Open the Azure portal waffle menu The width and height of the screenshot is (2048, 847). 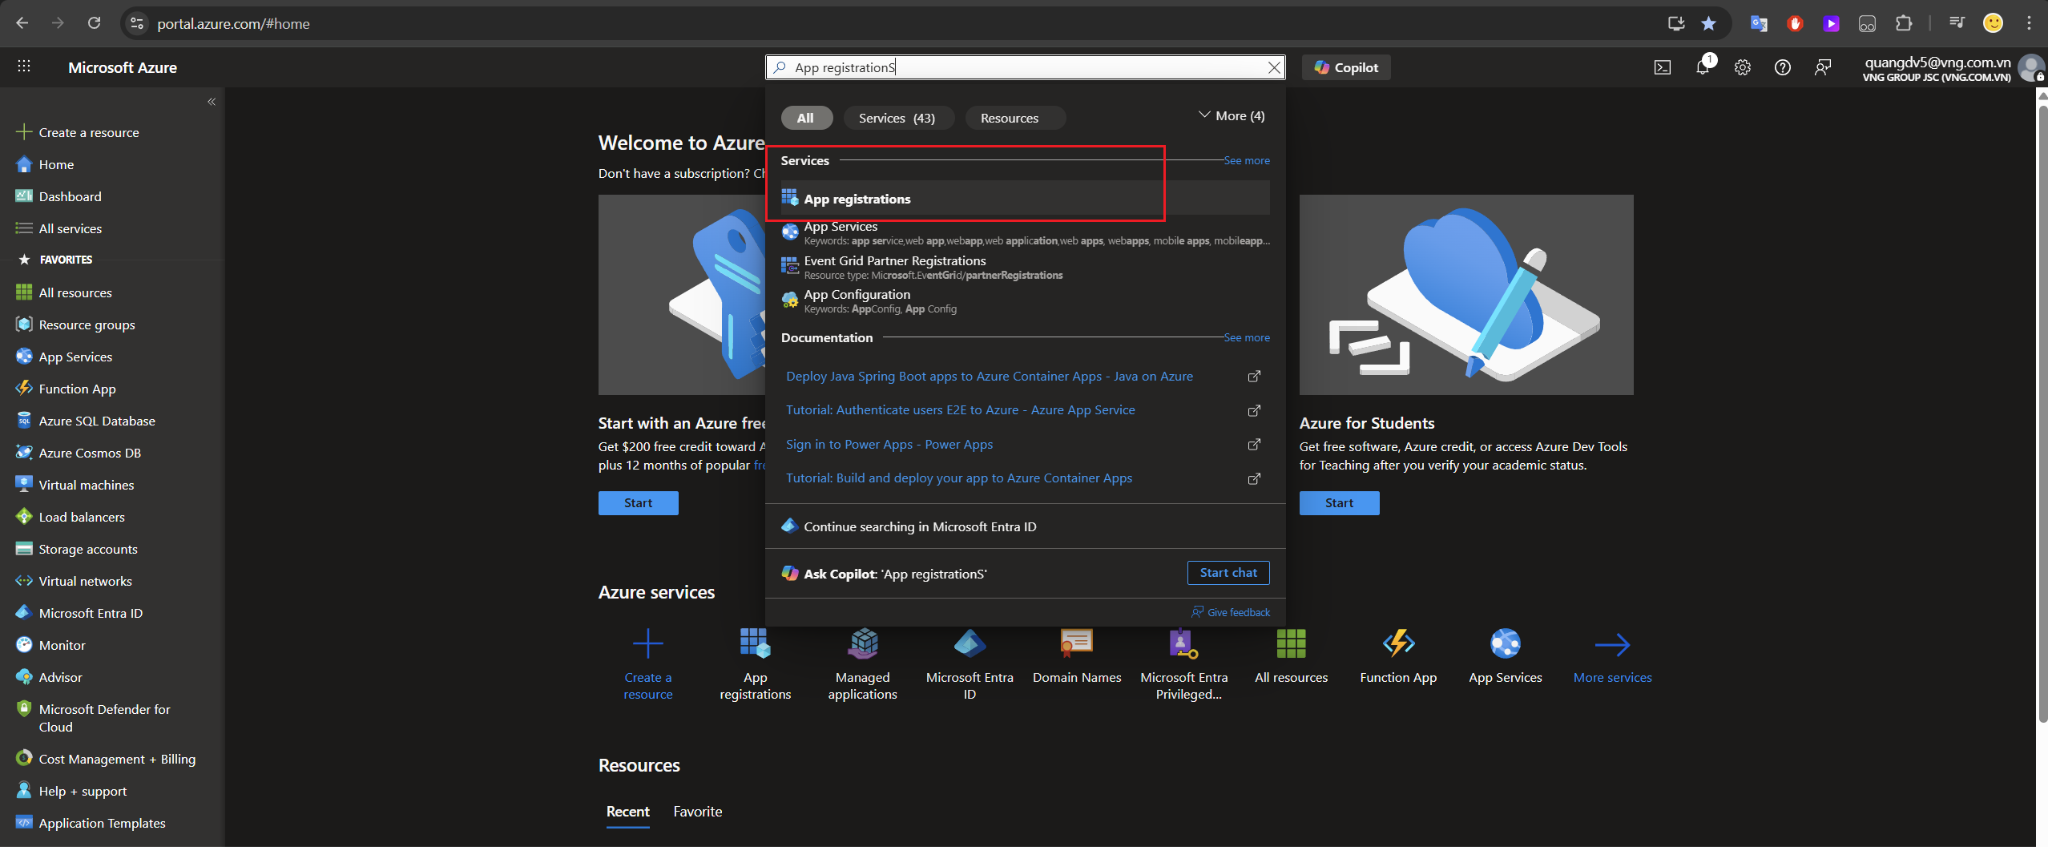tap(24, 67)
